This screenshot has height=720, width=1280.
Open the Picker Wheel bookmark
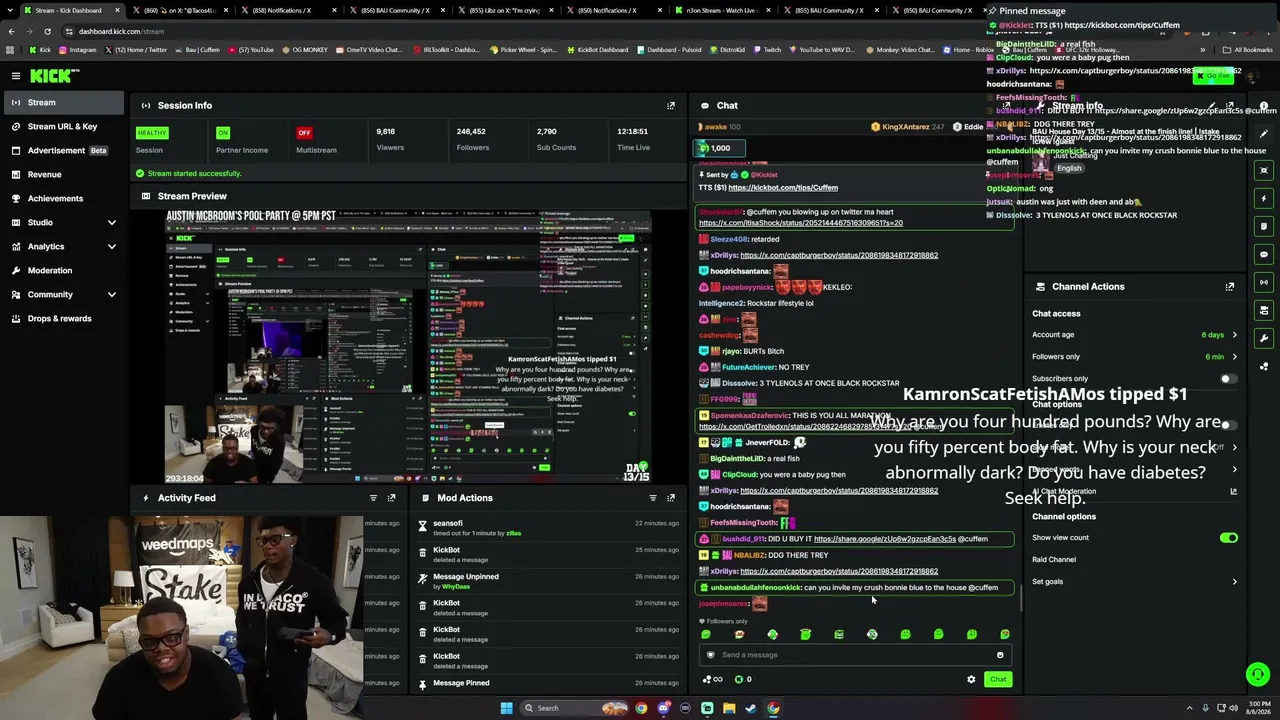point(526,50)
